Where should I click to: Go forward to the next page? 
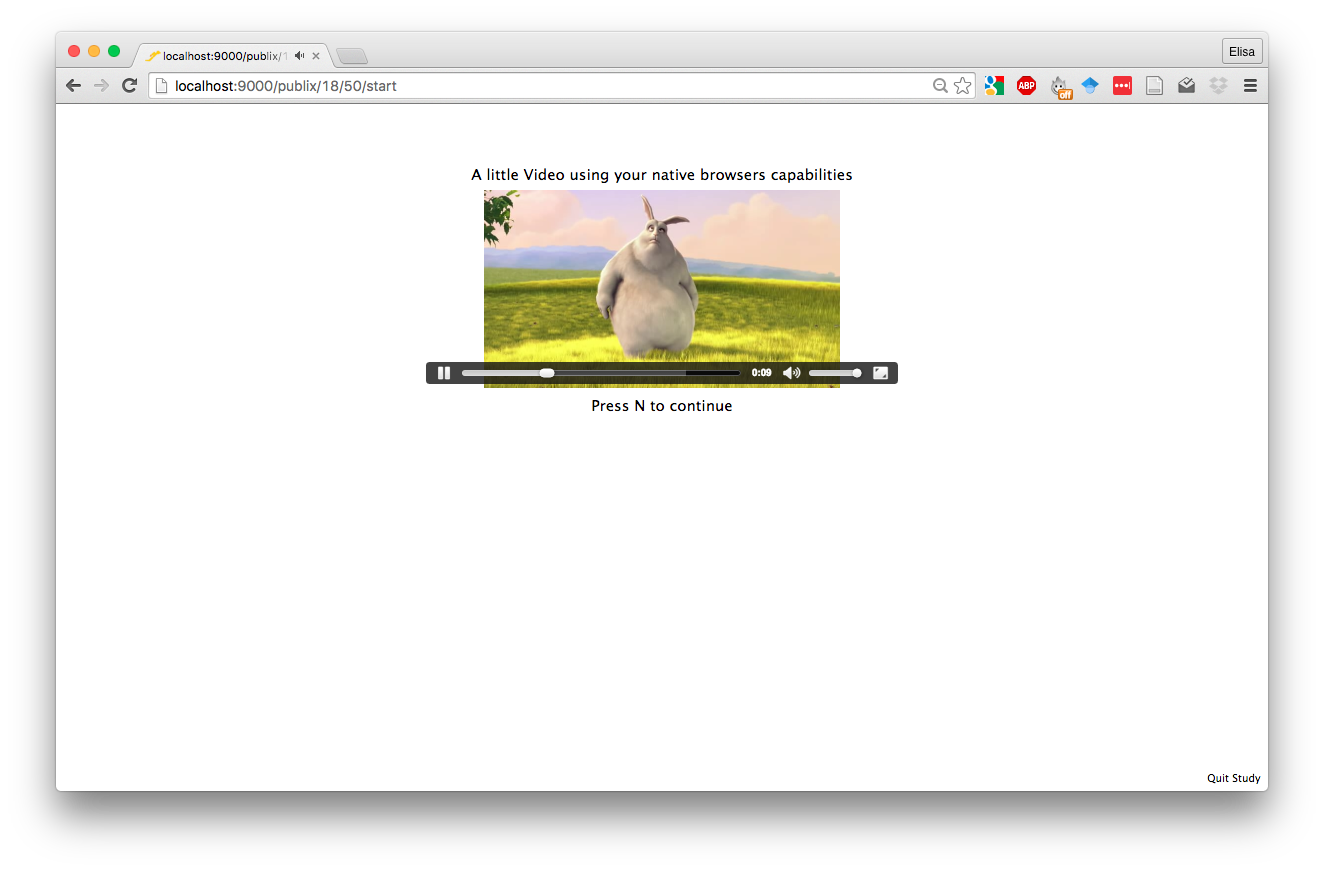coord(101,86)
